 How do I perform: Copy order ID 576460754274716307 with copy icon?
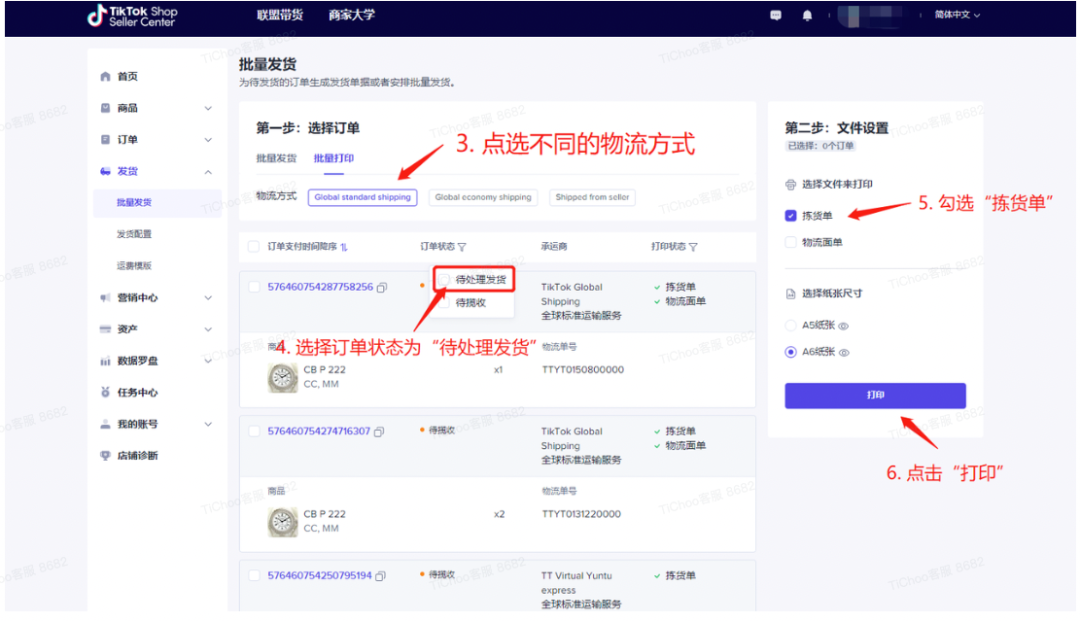[x=379, y=432]
